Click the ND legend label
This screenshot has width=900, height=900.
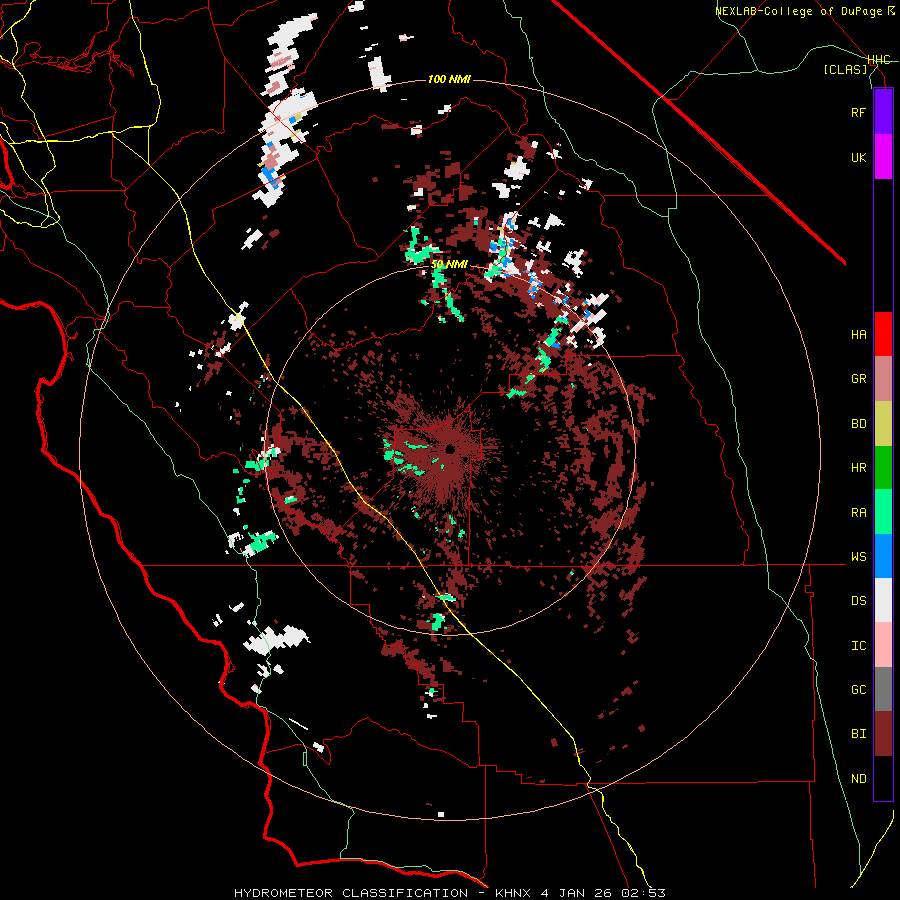pyautogui.click(x=858, y=779)
